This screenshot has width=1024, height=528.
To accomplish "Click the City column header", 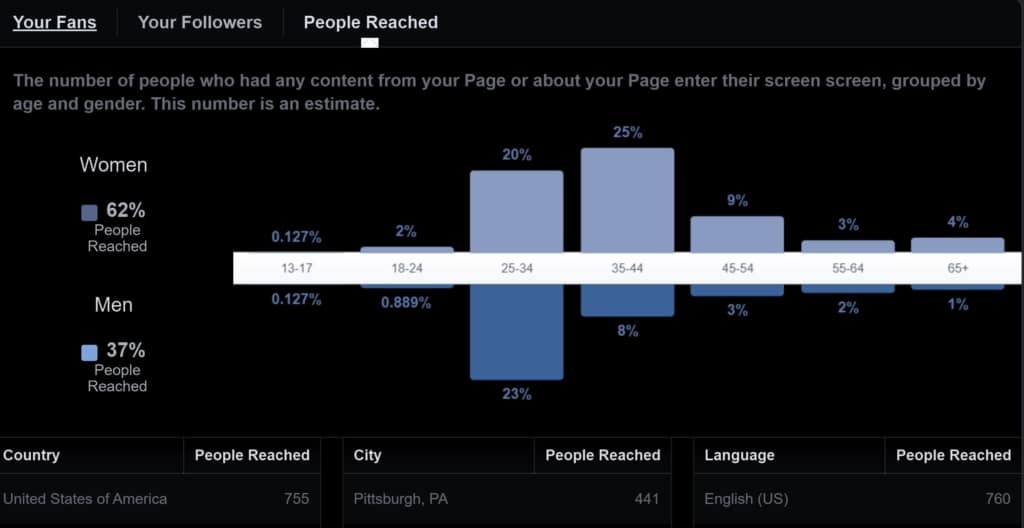I will pyautogui.click(x=368, y=455).
